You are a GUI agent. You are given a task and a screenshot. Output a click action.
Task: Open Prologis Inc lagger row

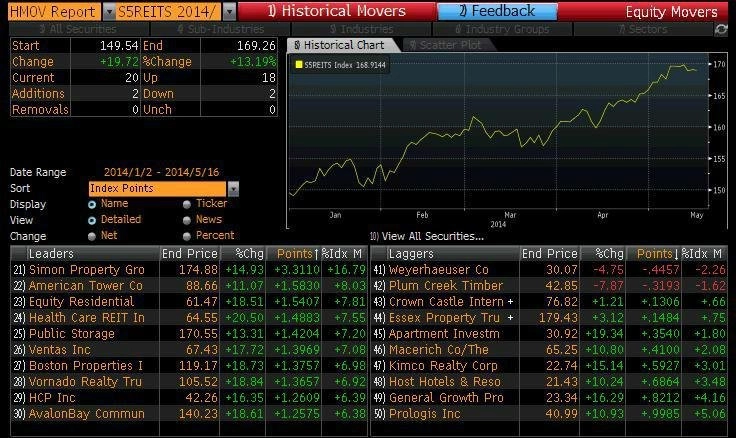[549, 414]
